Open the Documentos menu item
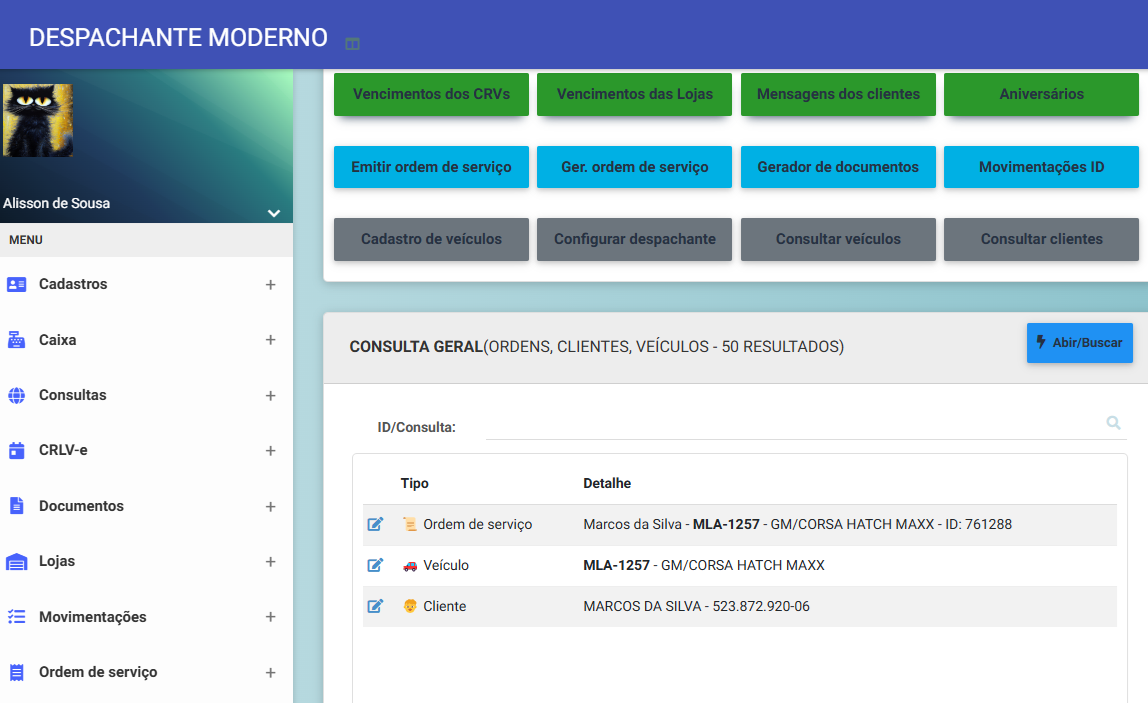The width and height of the screenshot is (1148, 703). pos(81,506)
